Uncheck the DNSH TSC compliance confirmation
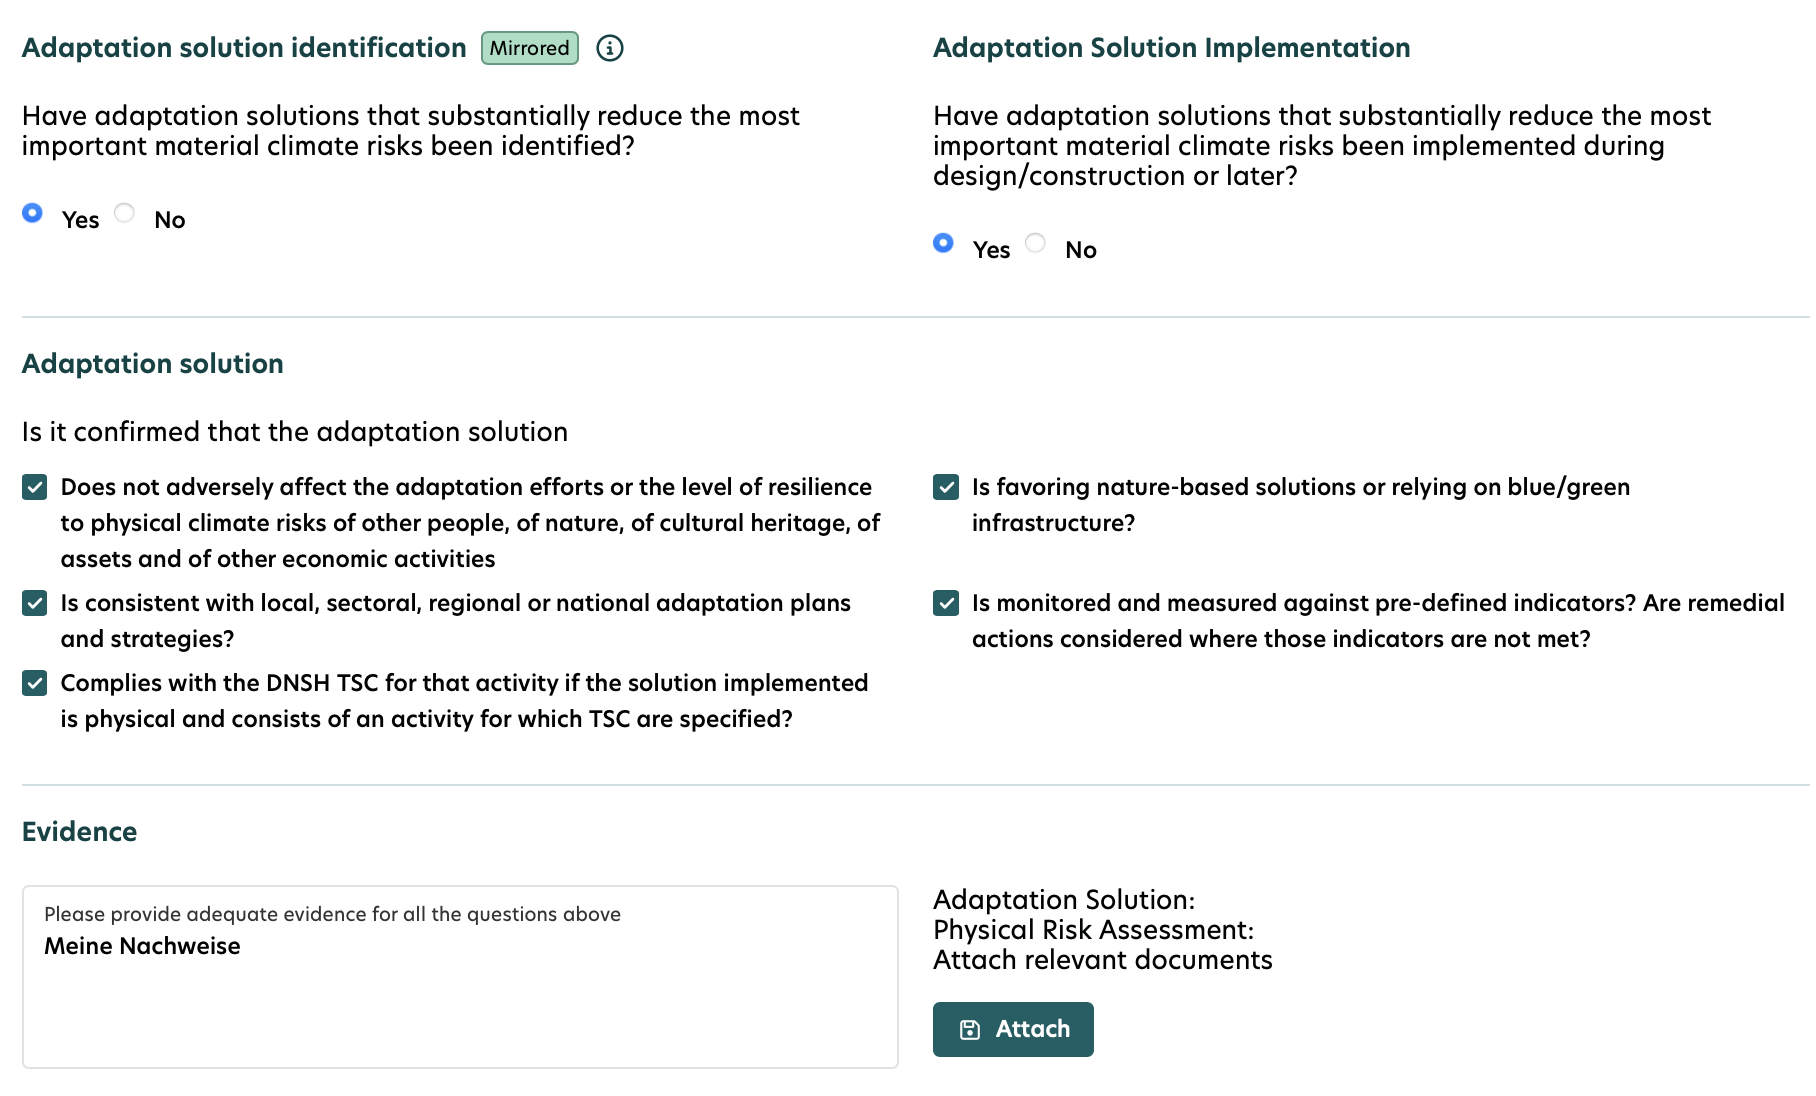 34,683
